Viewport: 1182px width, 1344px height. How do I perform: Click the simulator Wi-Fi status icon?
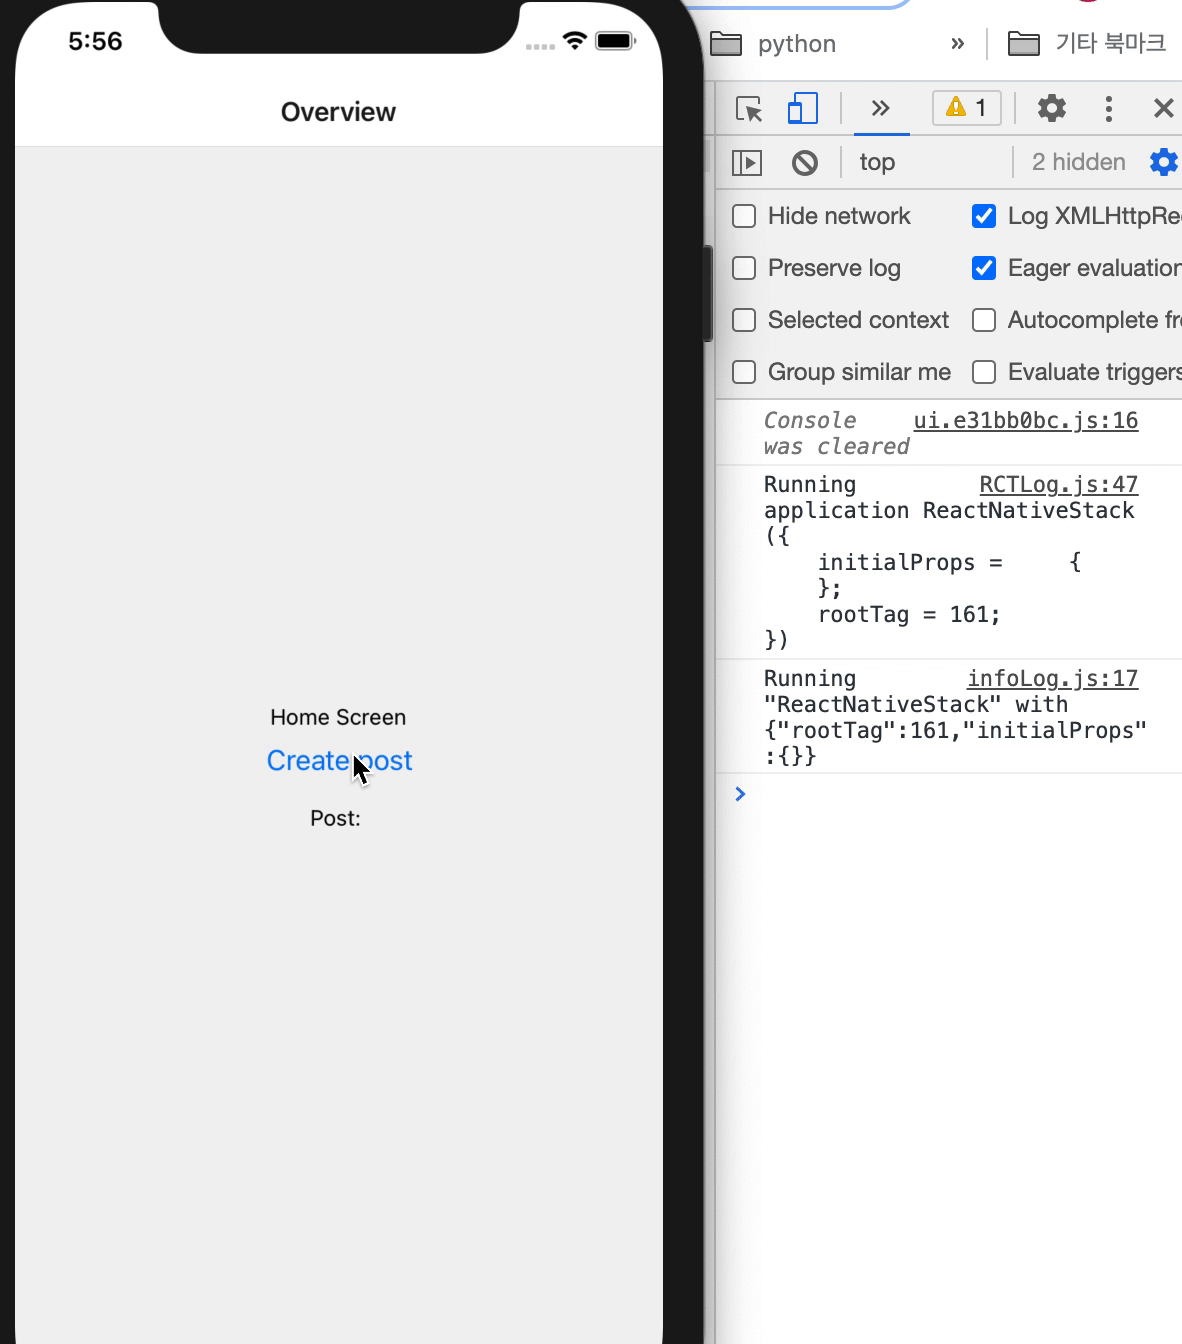[x=575, y=41]
